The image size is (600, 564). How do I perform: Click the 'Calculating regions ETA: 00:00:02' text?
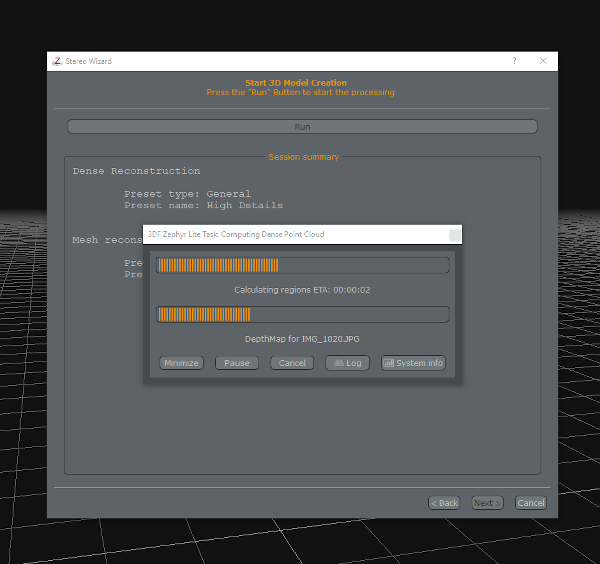tap(302, 290)
